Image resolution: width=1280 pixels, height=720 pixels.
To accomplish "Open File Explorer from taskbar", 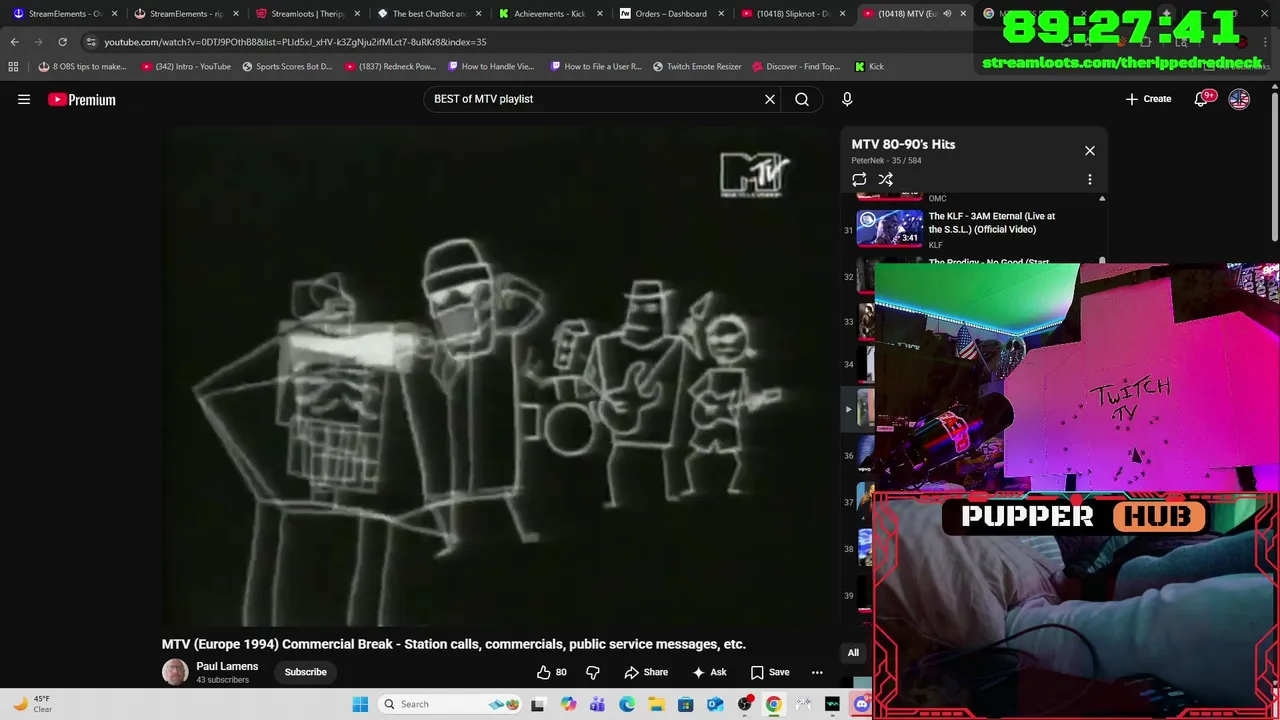I will [x=656, y=704].
